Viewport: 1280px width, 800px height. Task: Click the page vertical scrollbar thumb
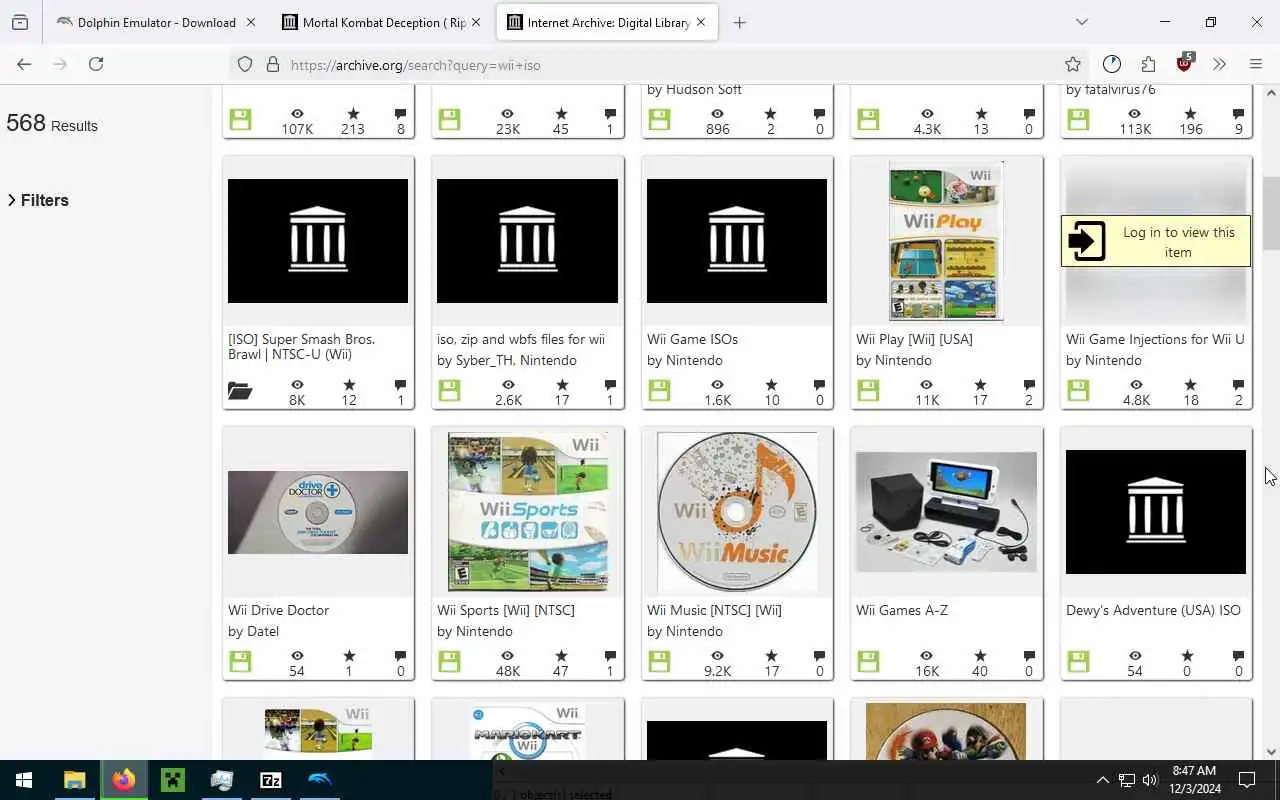coord(1271,213)
